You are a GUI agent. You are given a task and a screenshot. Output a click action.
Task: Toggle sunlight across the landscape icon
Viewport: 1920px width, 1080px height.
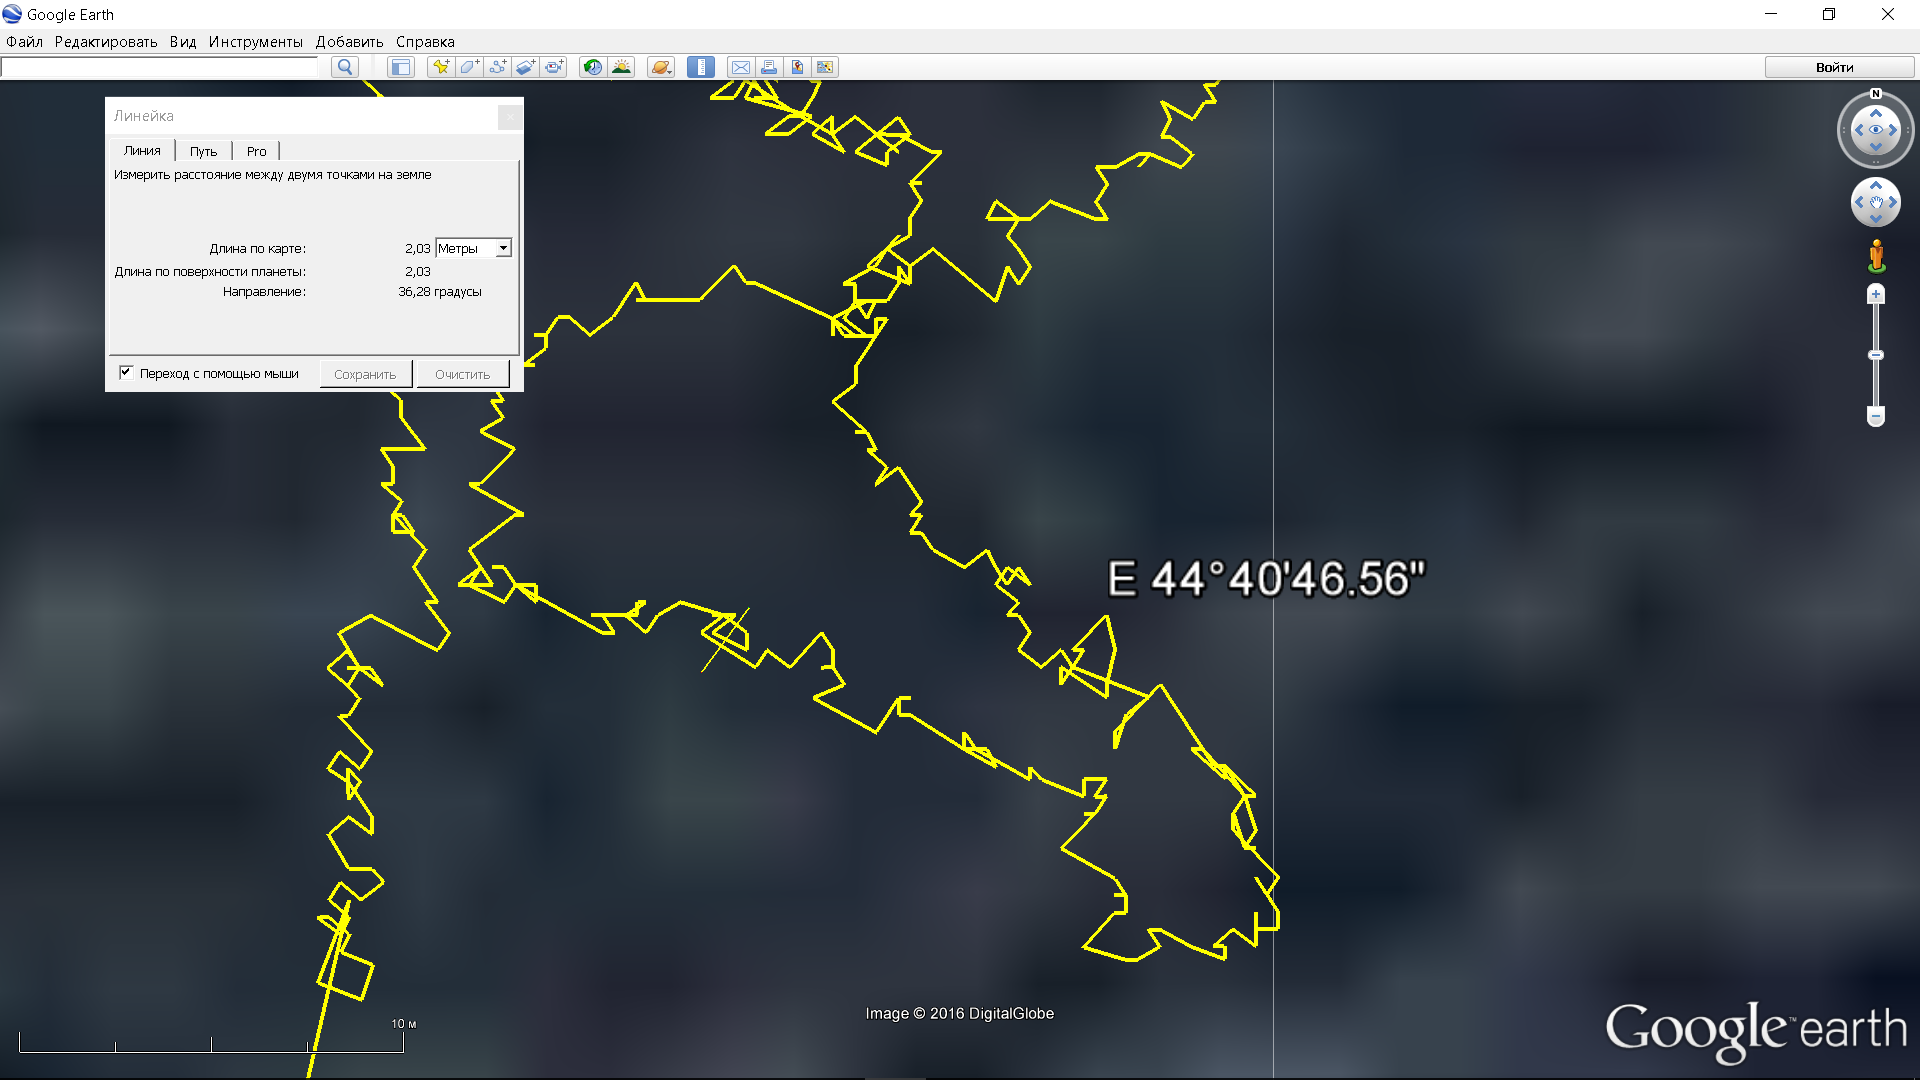pyautogui.click(x=621, y=67)
